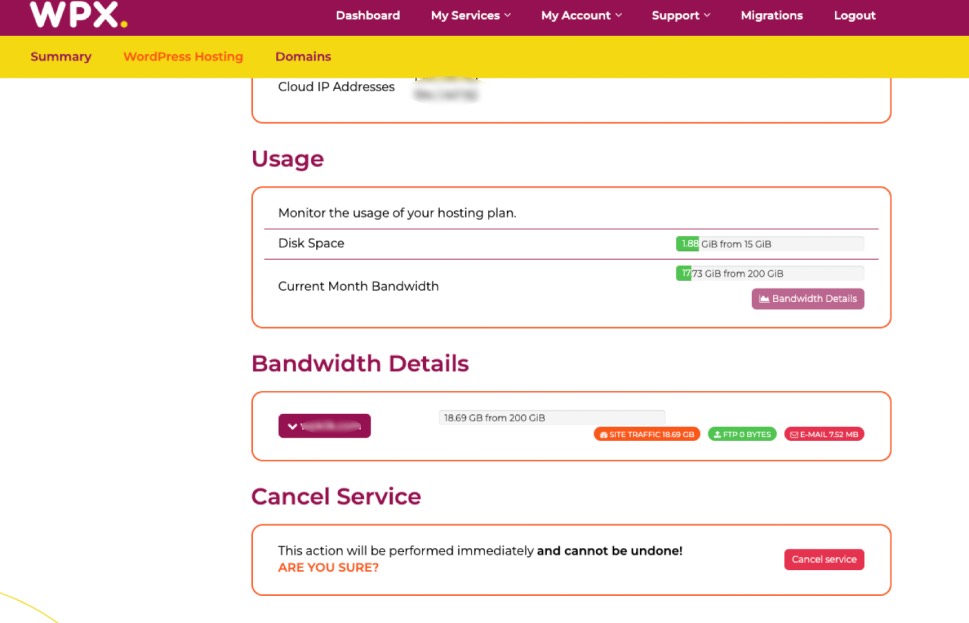969x623 pixels.
Task: Expand the blurred domain bandwidth row
Action: pos(324,426)
